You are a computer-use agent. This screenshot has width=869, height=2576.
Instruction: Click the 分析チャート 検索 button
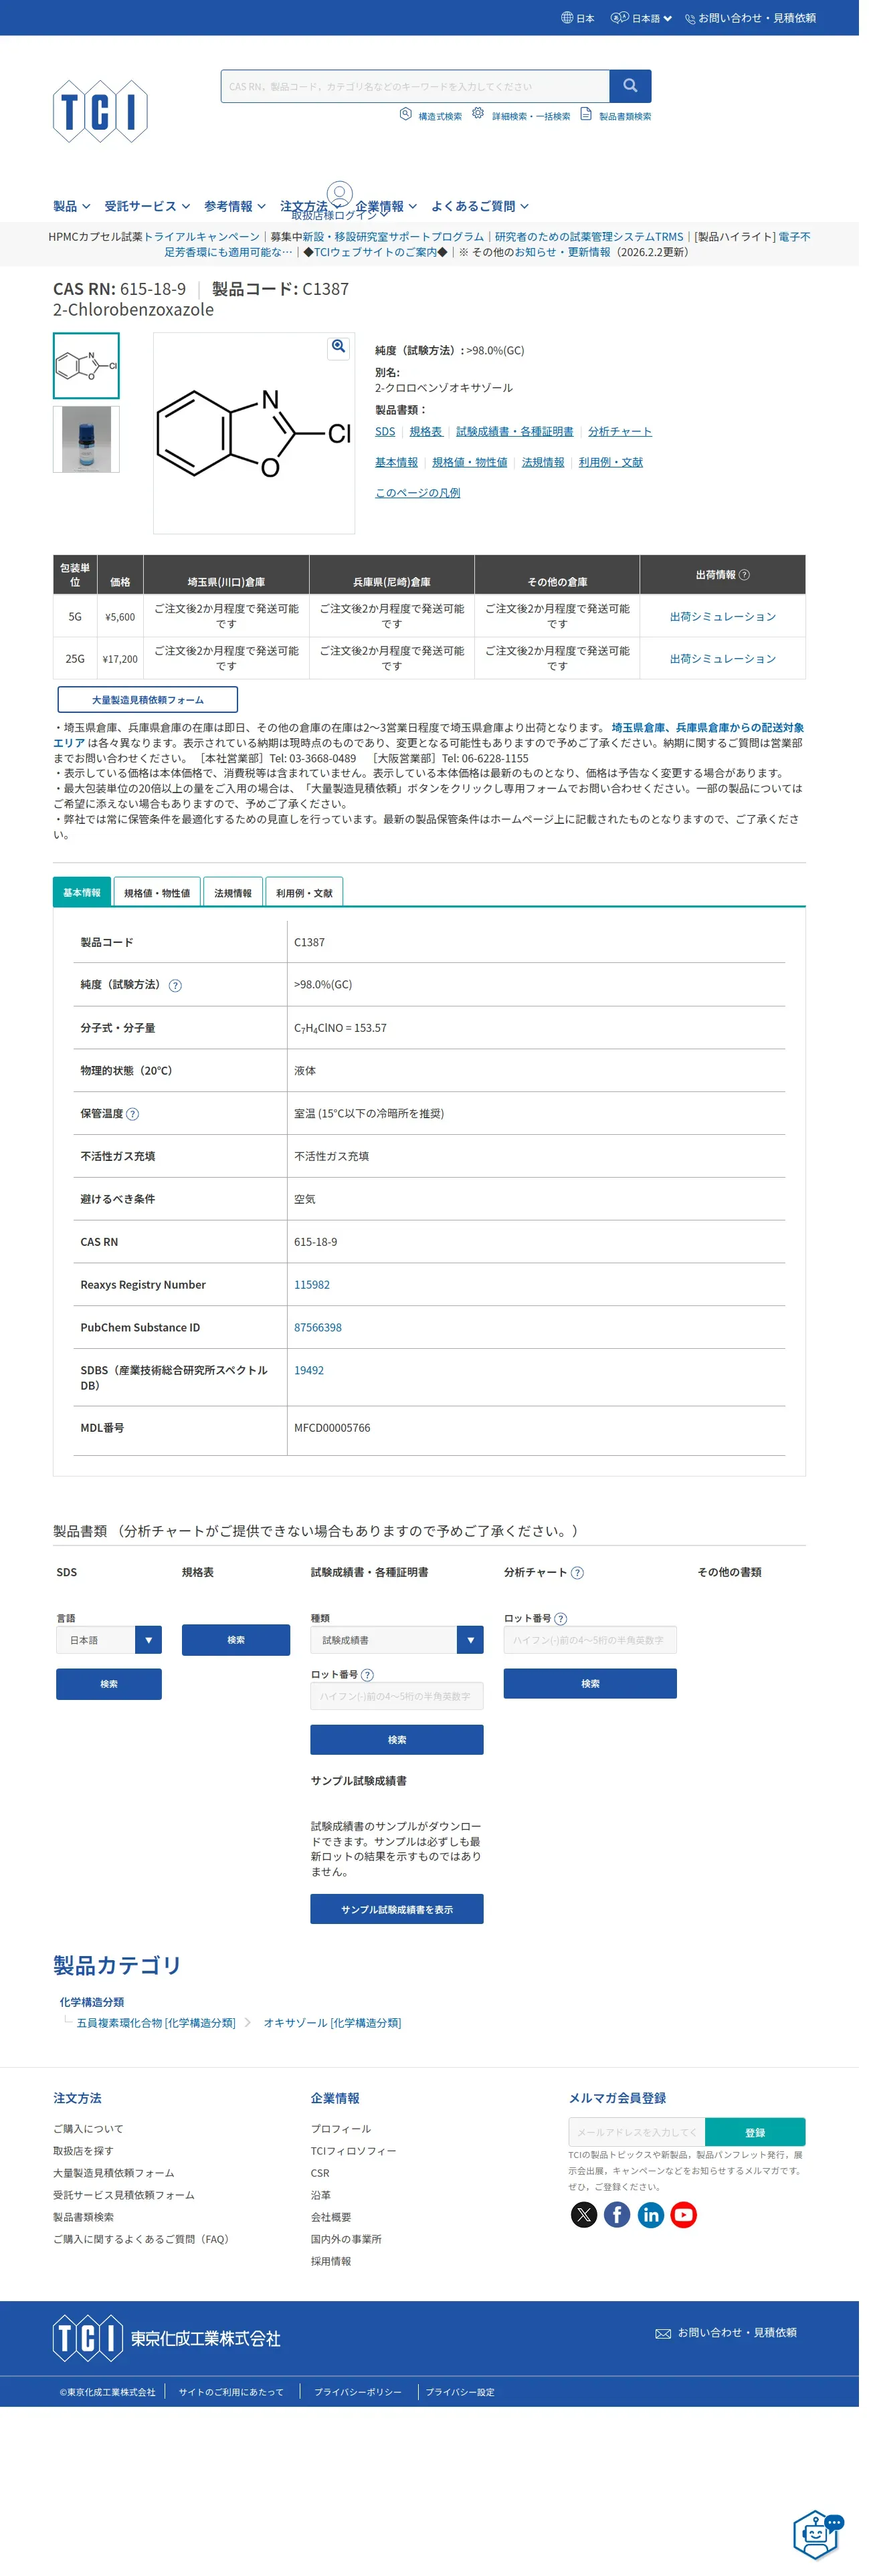point(590,1684)
